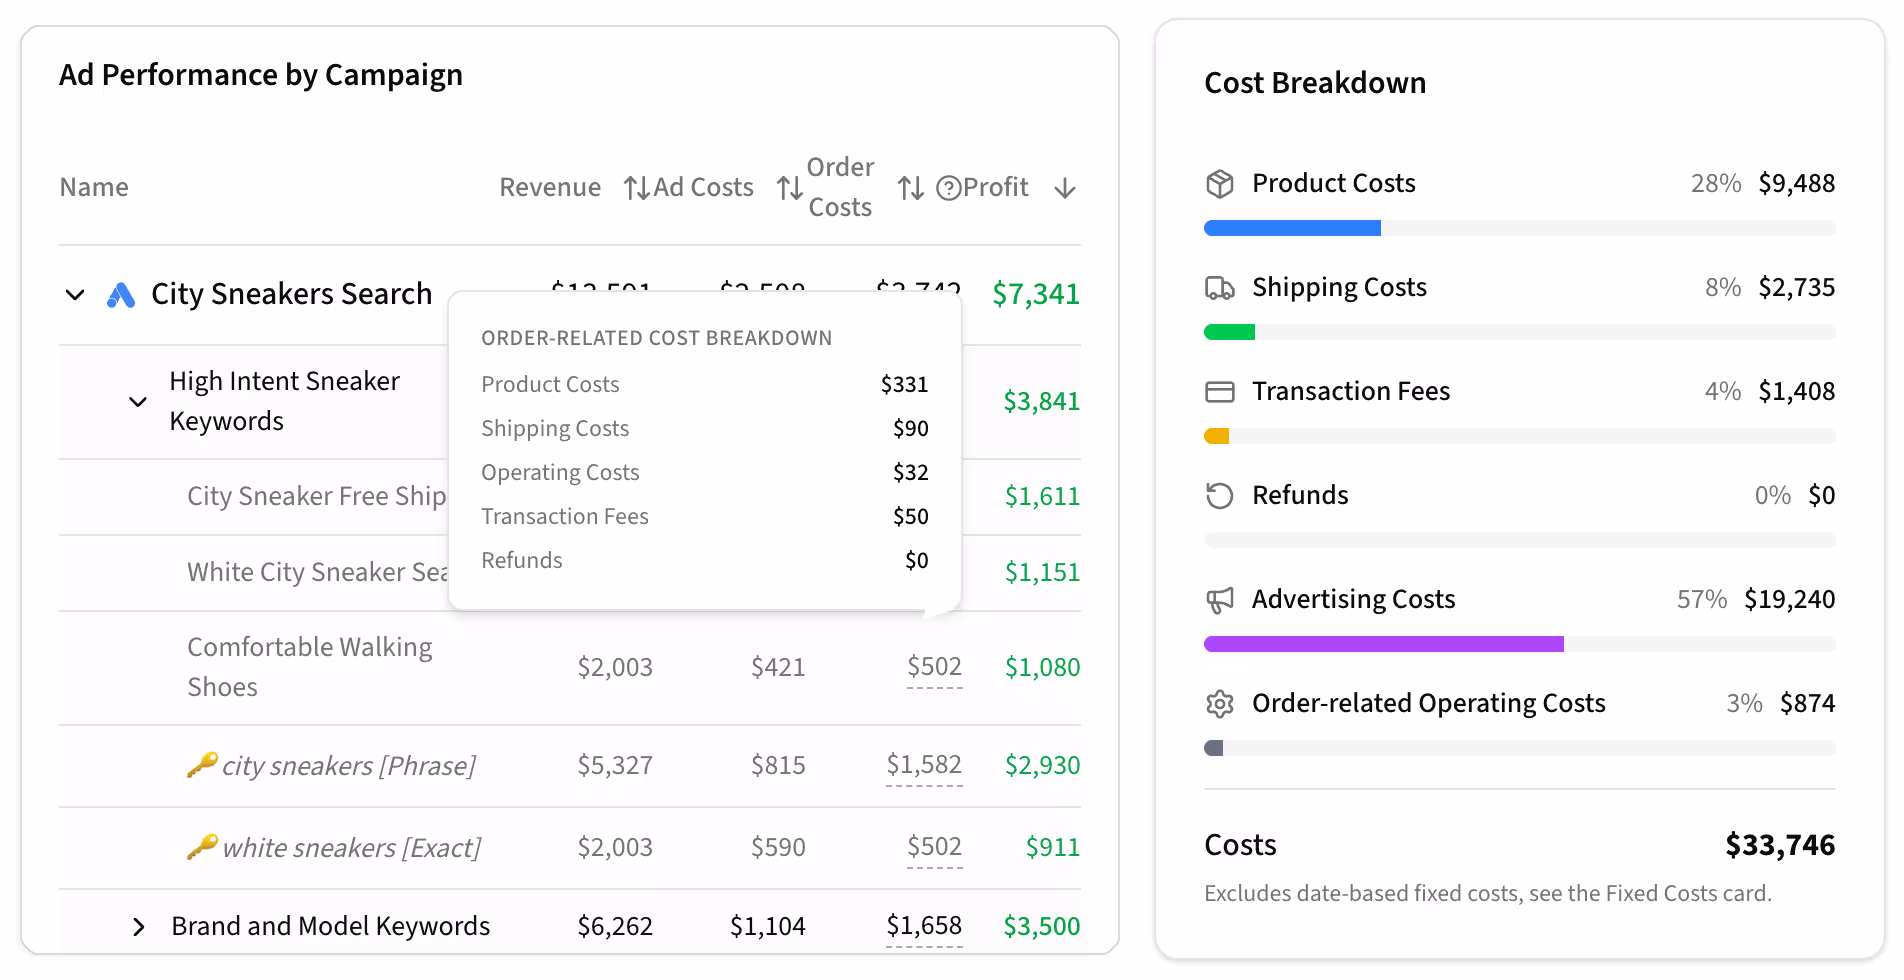1904x980 pixels.
Task: Click the $590 ad costs value
Action: (778, 847)
